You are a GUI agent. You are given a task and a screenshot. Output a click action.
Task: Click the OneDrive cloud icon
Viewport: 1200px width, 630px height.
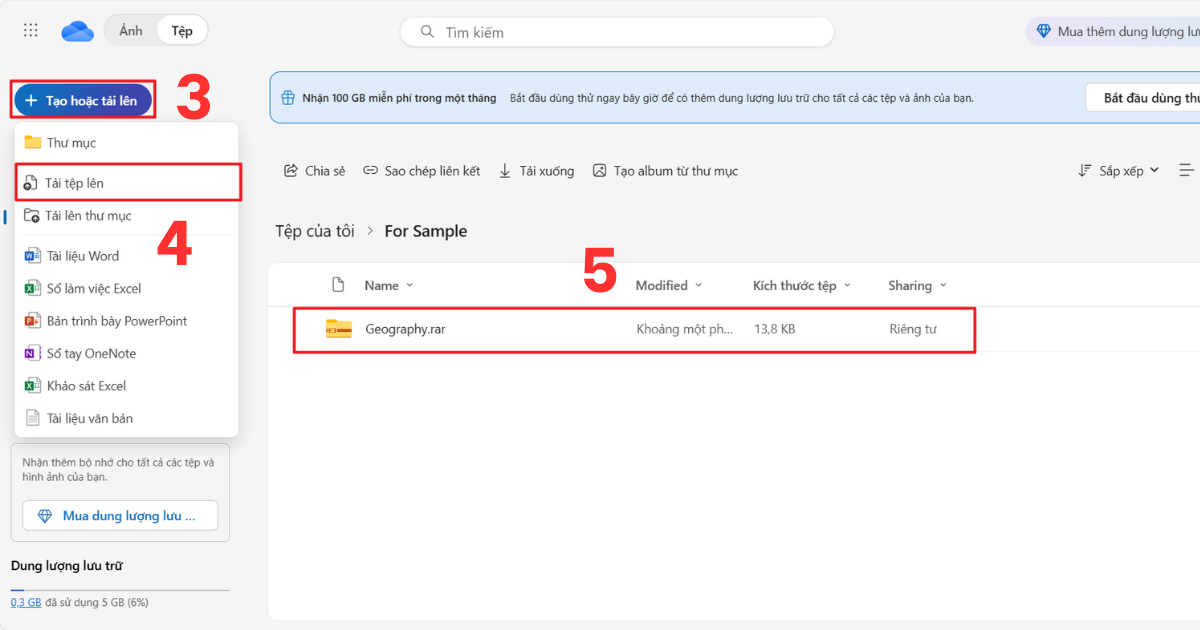(x=78, y=30)
